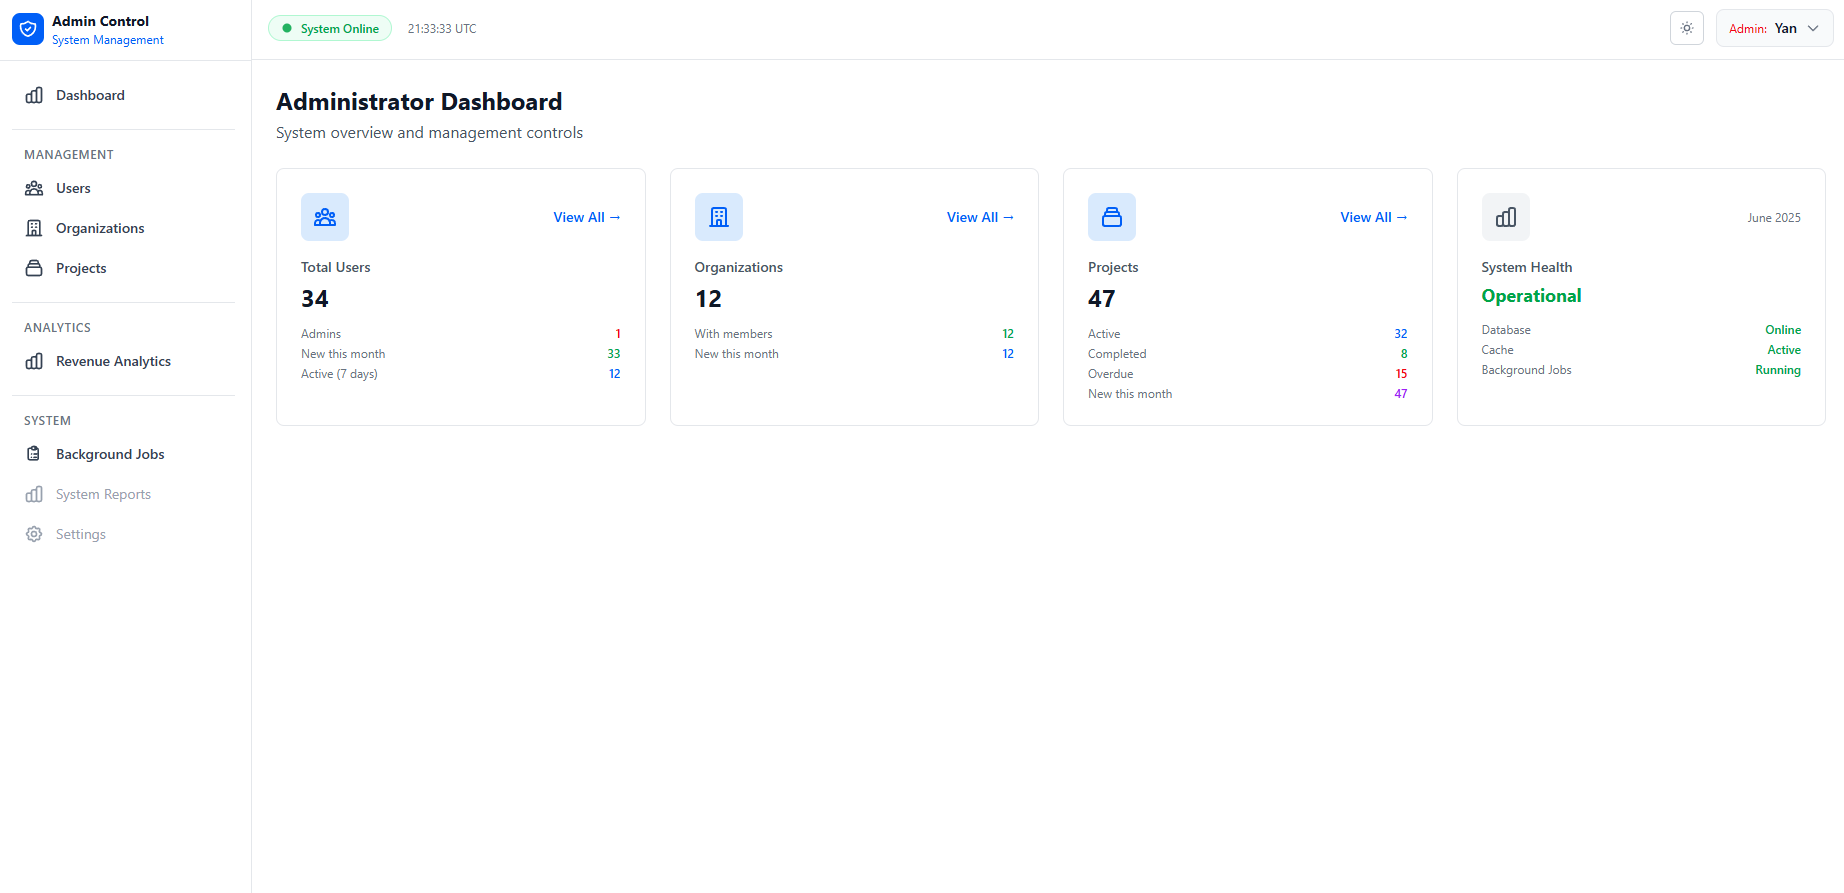Image resolution: width=1844 pixels, height=893 pixels.
Task: Click the Projects card briefcase icon
Action: coord(1112,217)
